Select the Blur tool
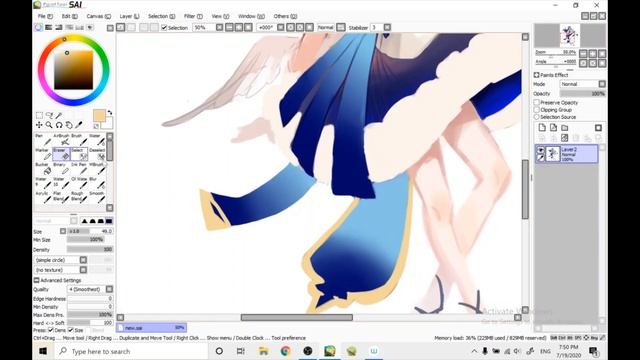 (x=97, y=183)
